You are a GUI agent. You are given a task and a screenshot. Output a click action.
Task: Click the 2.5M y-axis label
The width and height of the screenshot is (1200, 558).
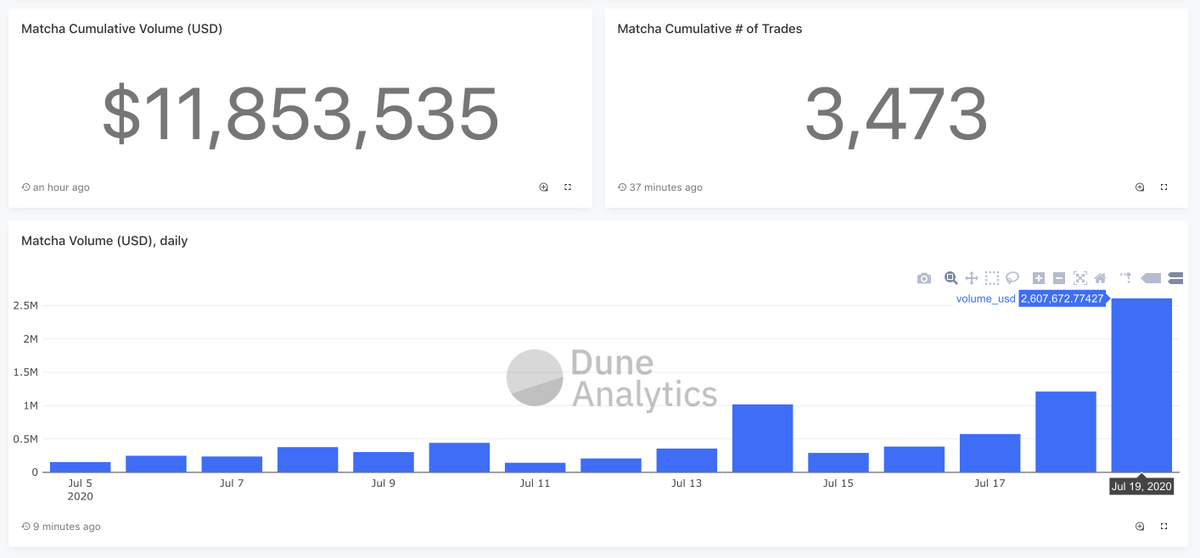pyautogui.click(x=24, y=305)
